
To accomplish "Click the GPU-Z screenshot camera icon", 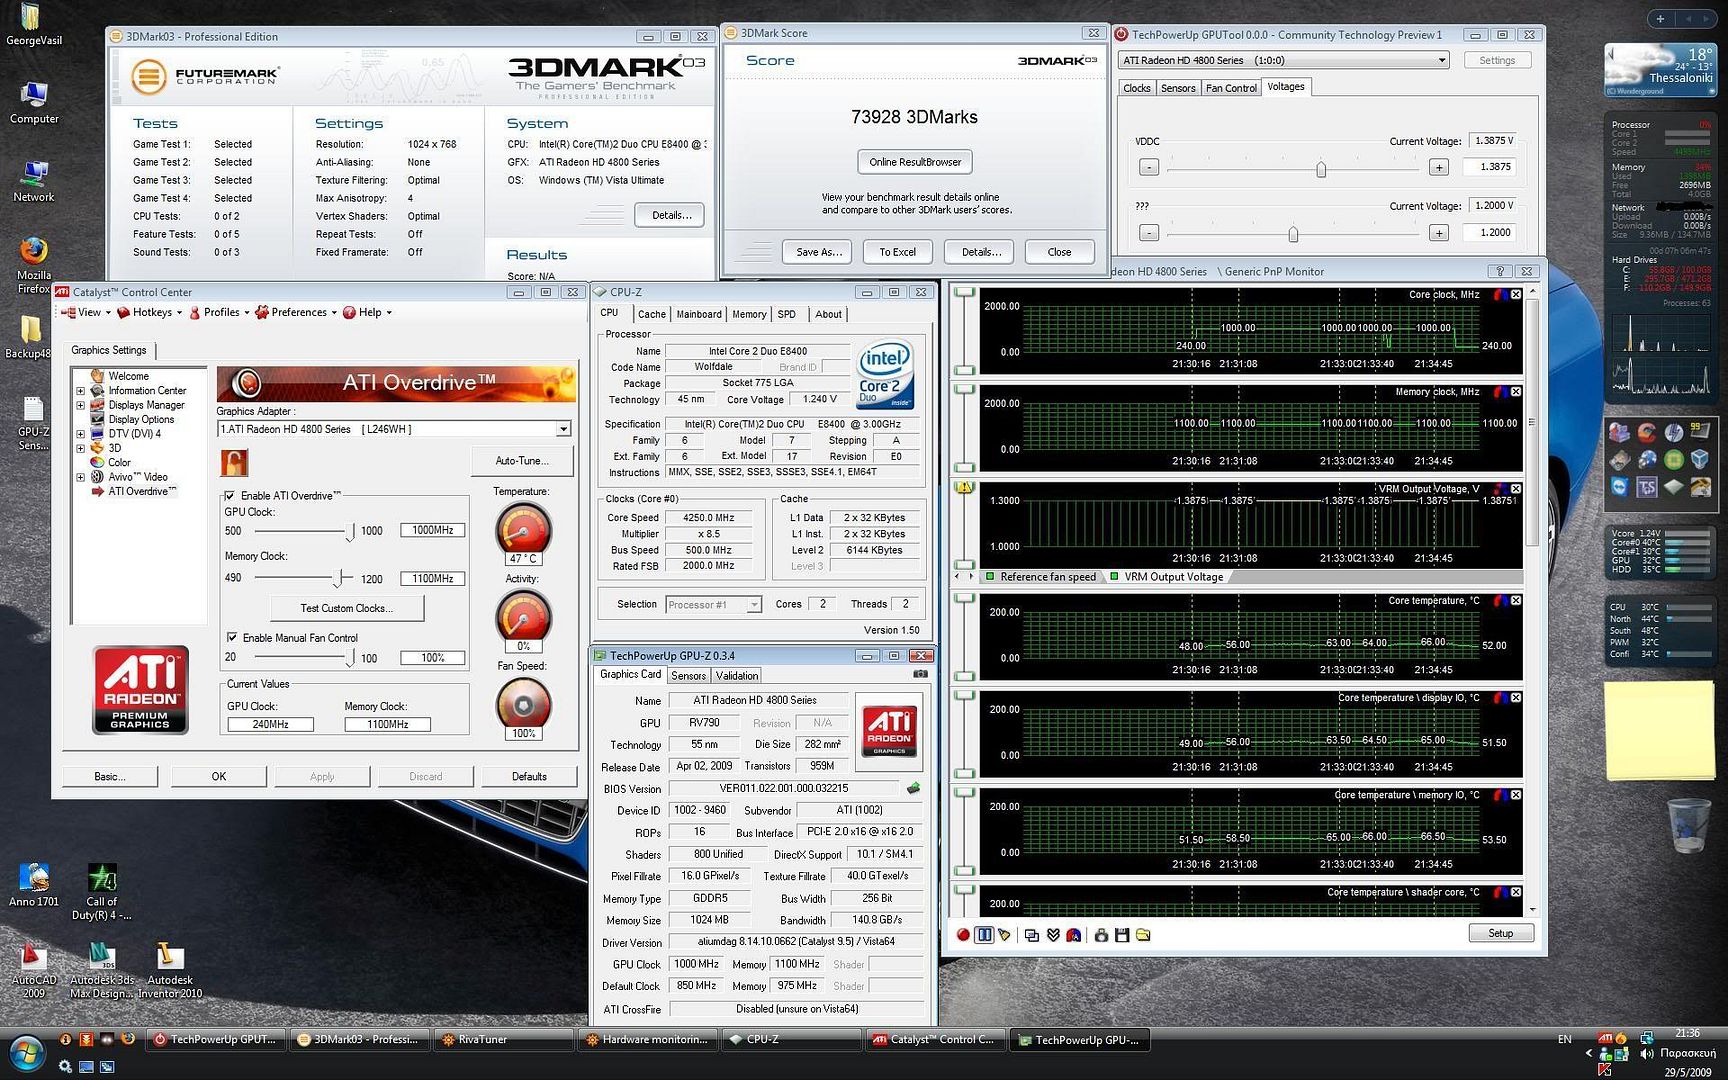I will click(x=920, y=675).
